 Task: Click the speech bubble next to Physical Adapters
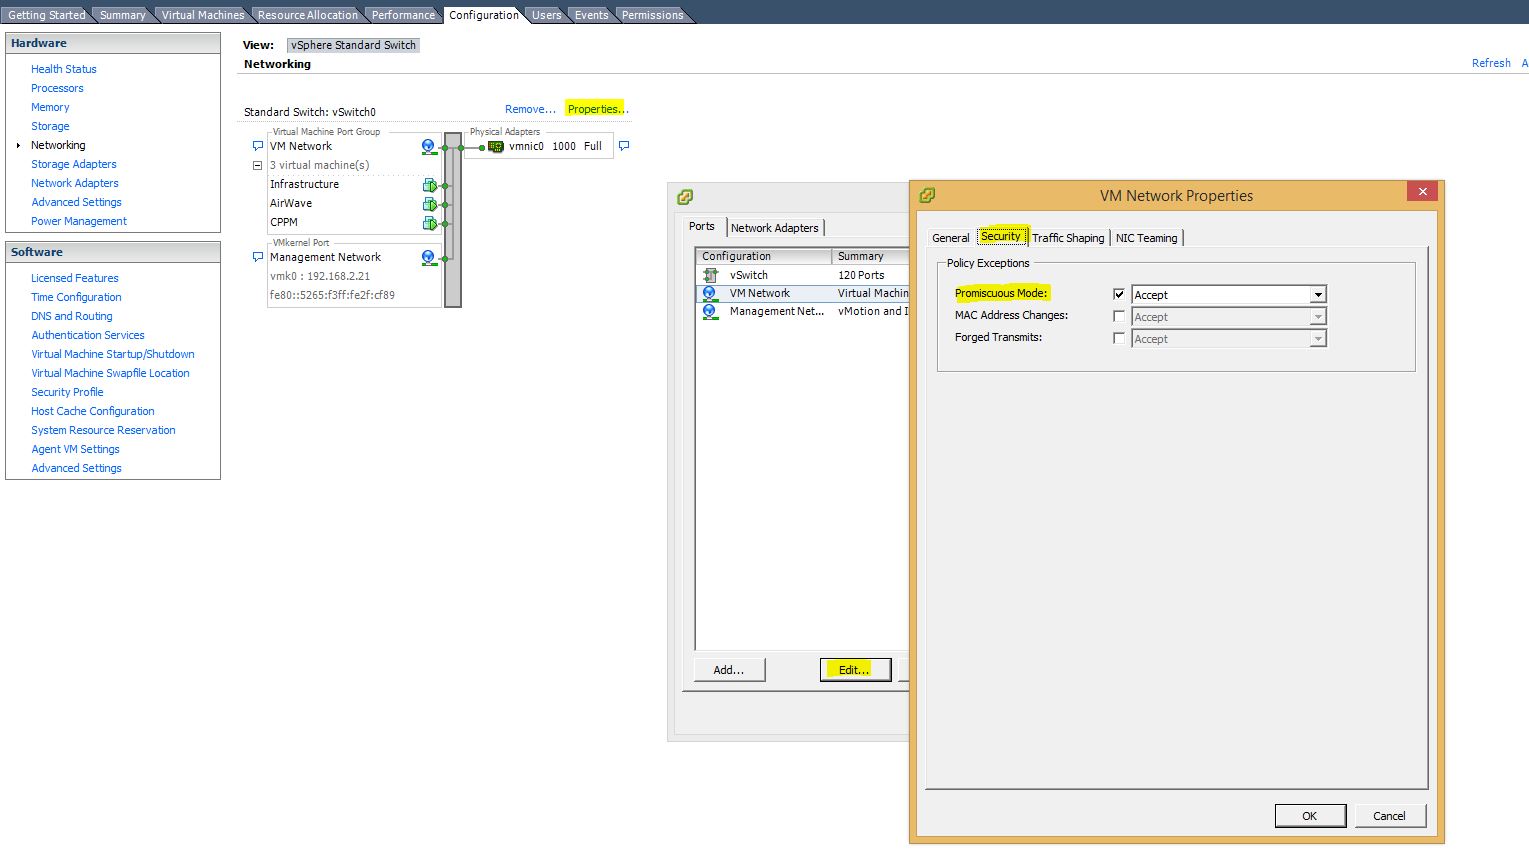623,145
